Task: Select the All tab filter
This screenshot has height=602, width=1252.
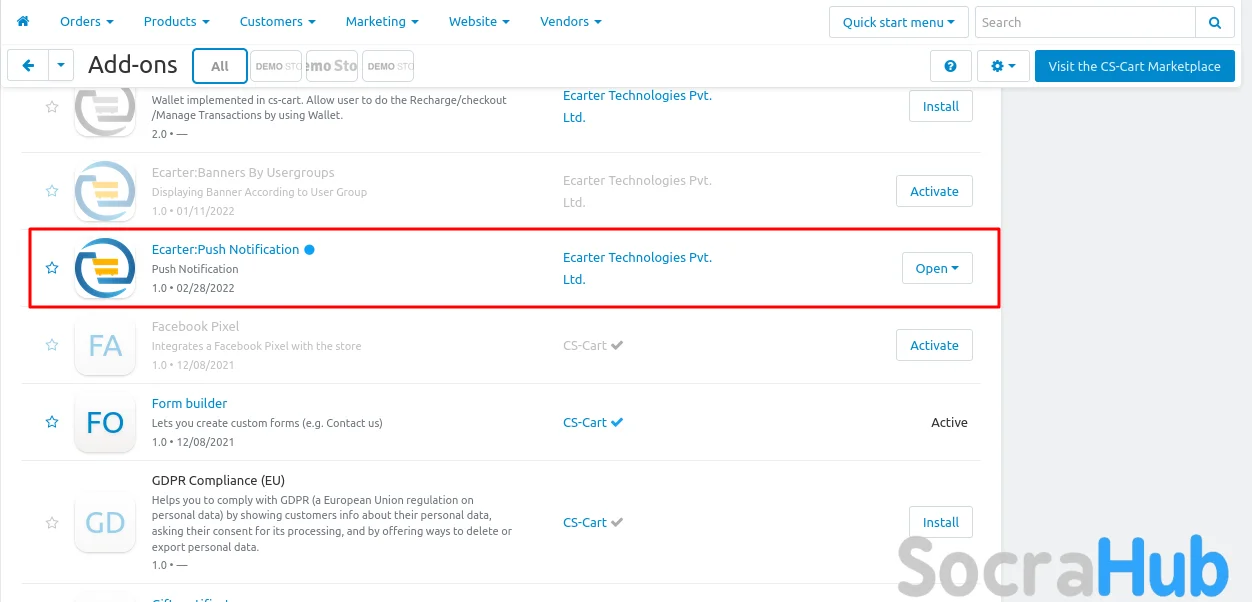Action: click(x=220, y=66)
